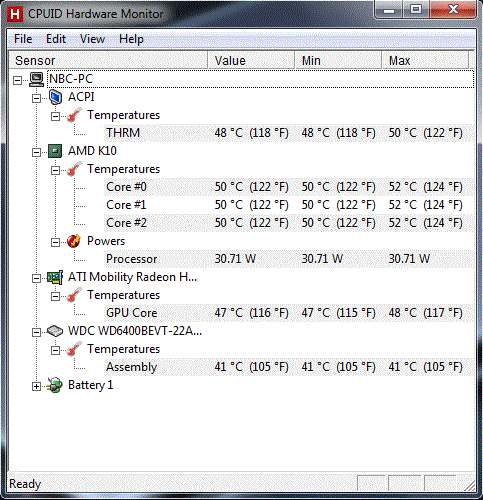Click the CPUID red H title bar icon

(x=15, y=15)
